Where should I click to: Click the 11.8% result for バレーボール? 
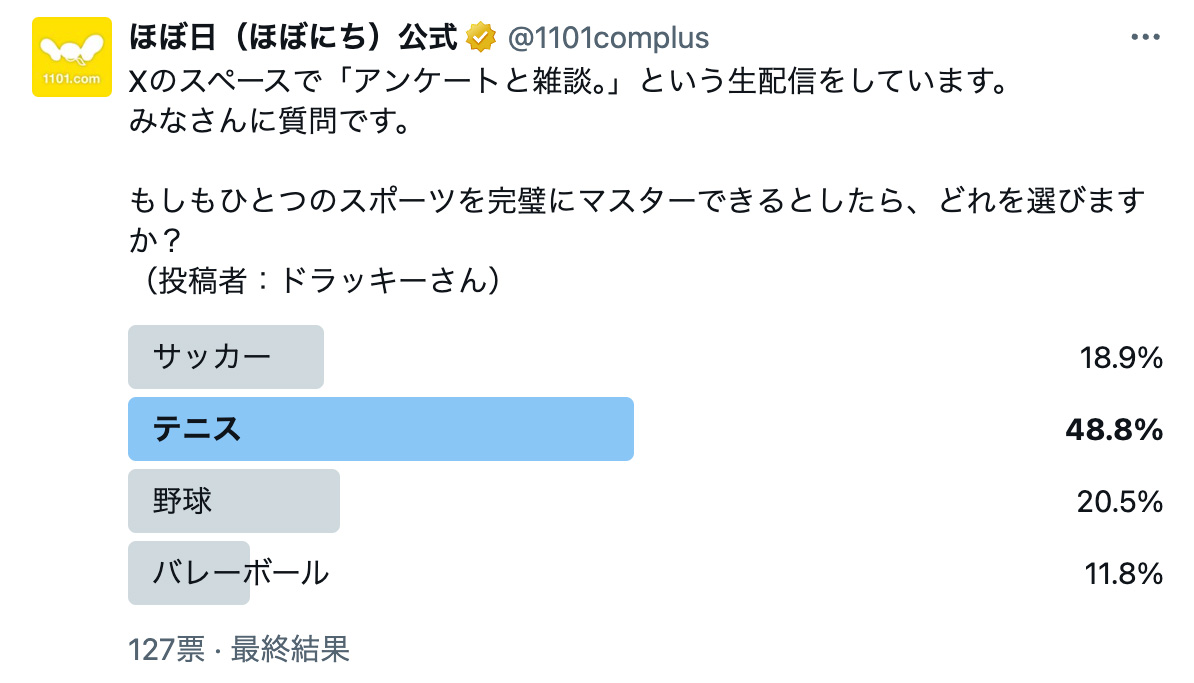(x=1123, y=574)
